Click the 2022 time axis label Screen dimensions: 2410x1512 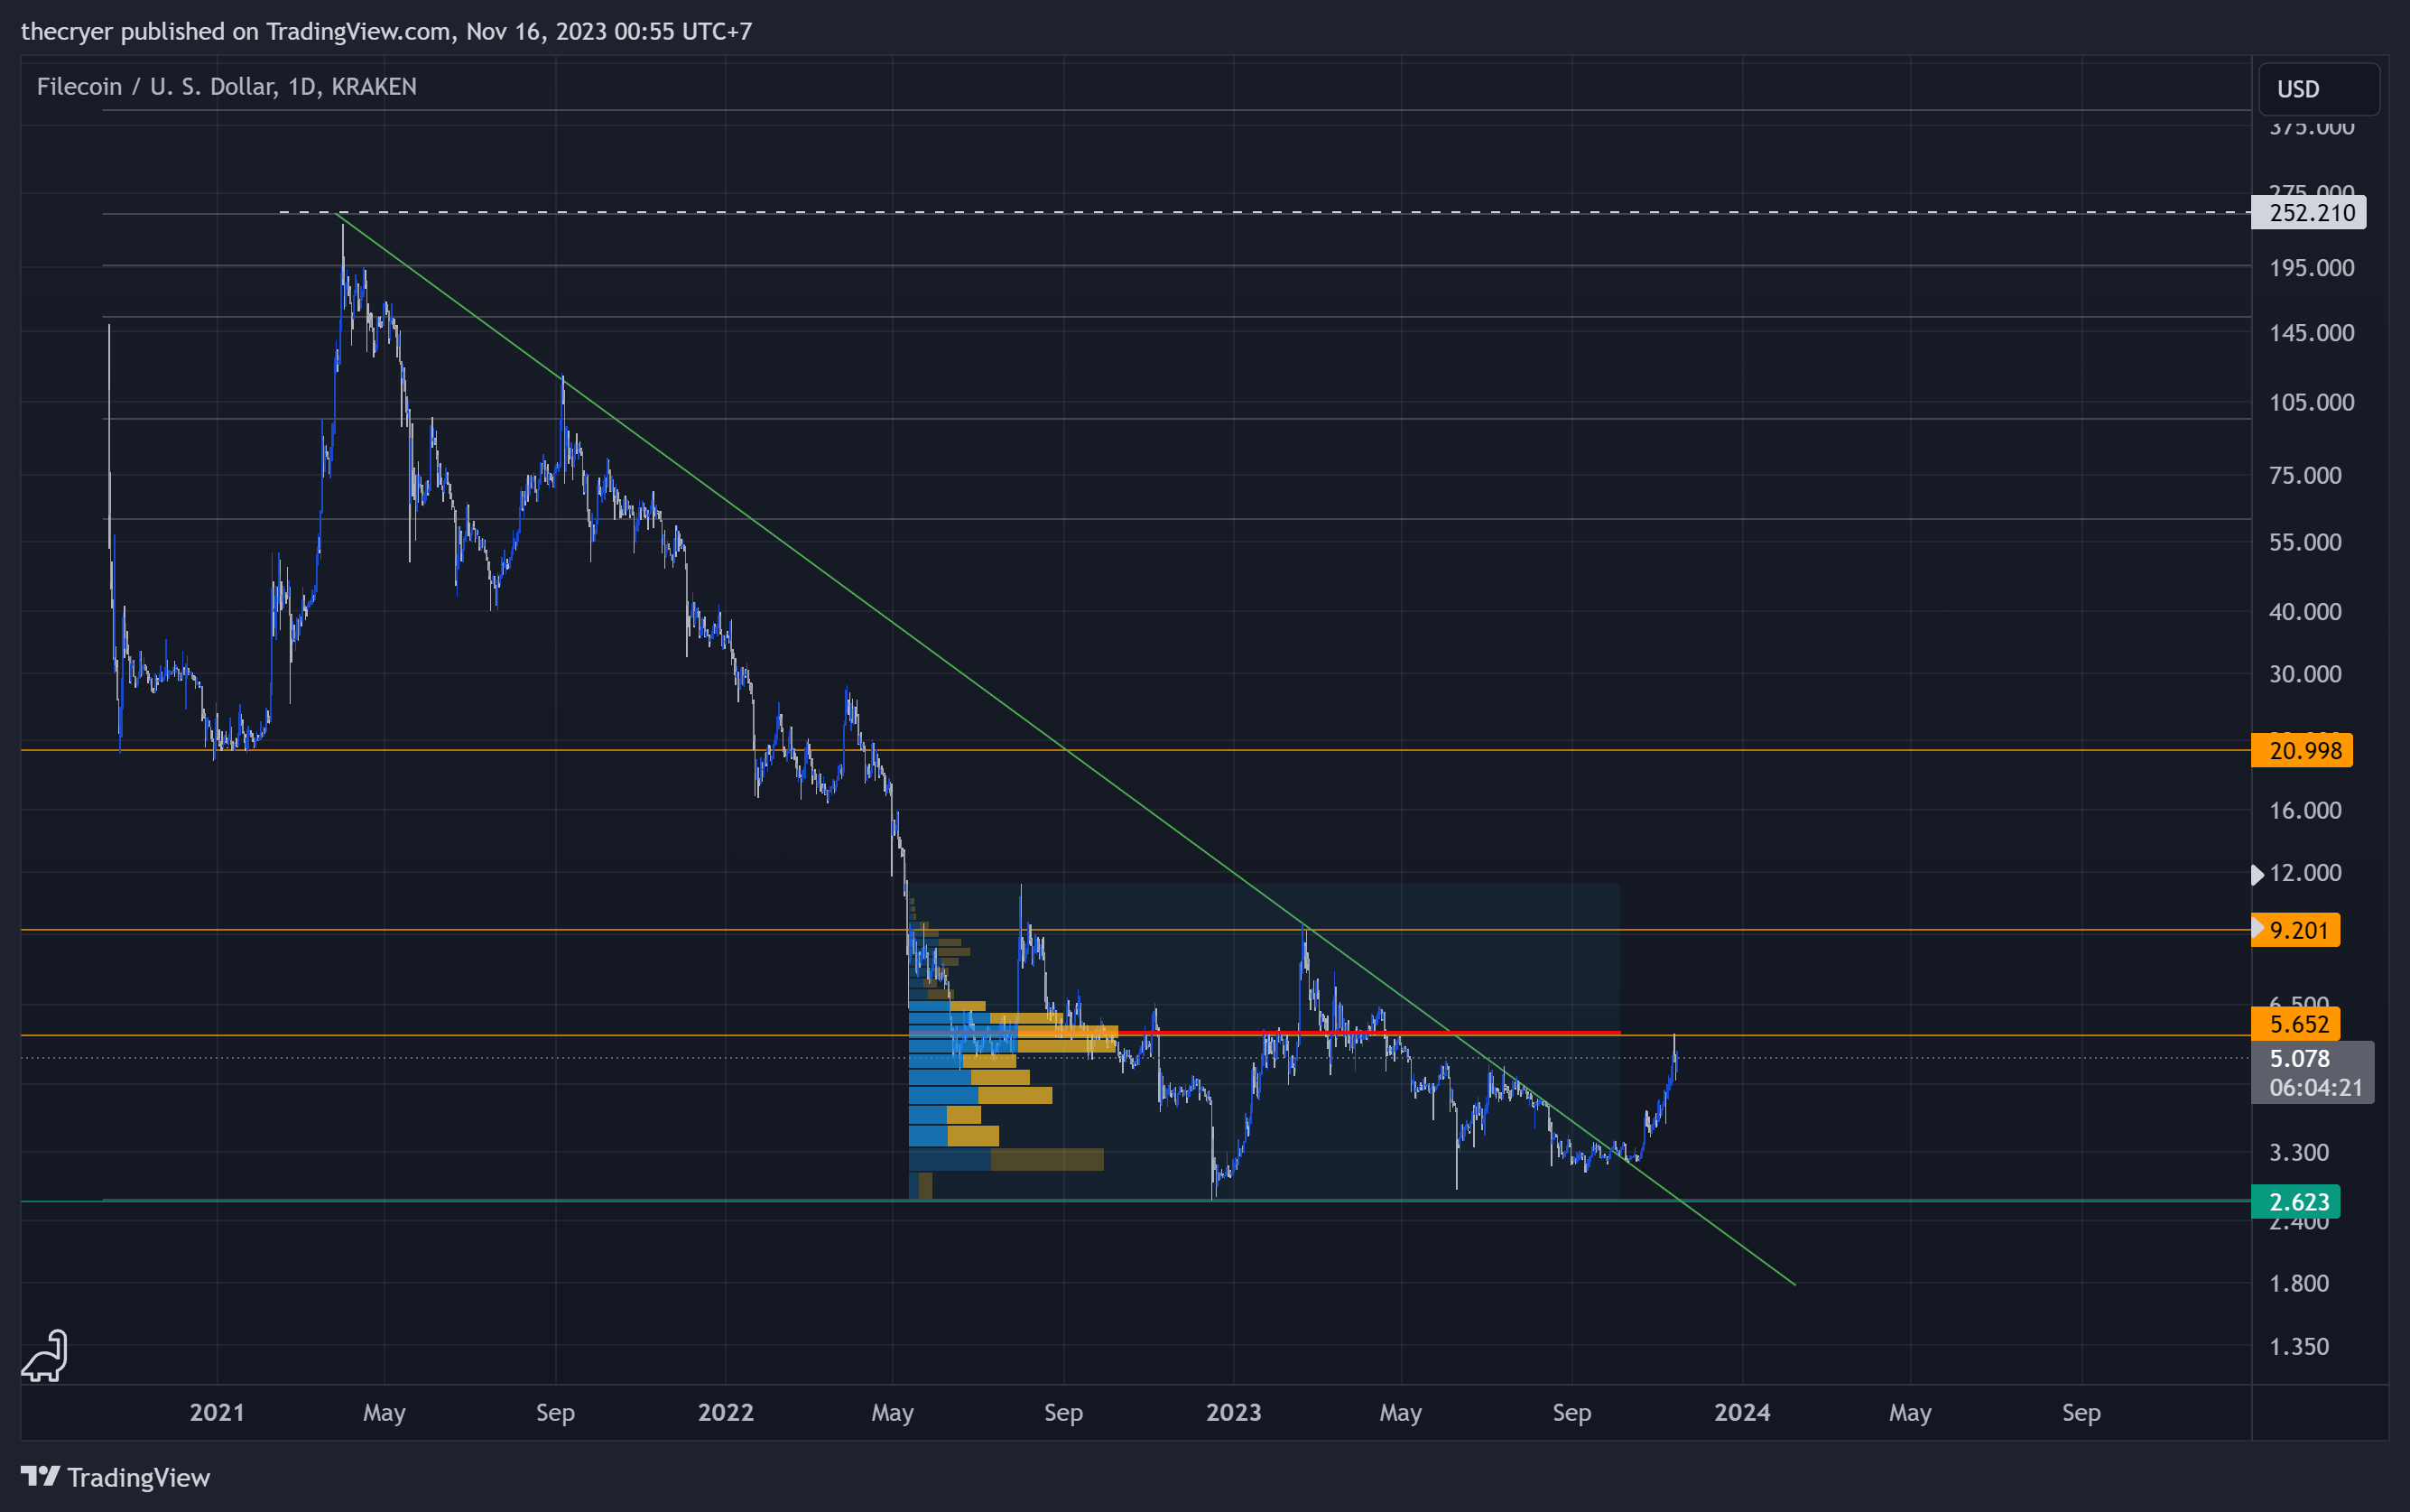pos(725,1412)
